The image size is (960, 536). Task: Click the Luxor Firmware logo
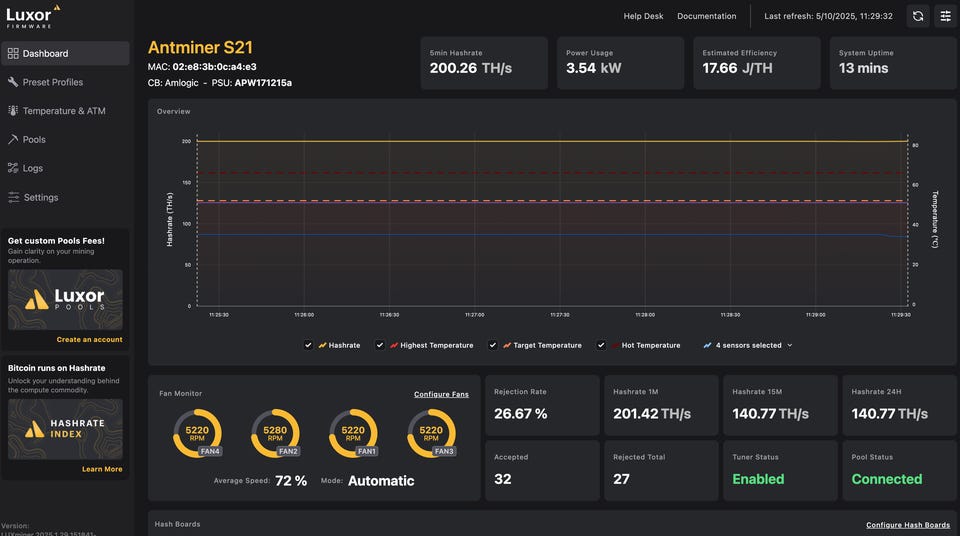tap(33, 17)
